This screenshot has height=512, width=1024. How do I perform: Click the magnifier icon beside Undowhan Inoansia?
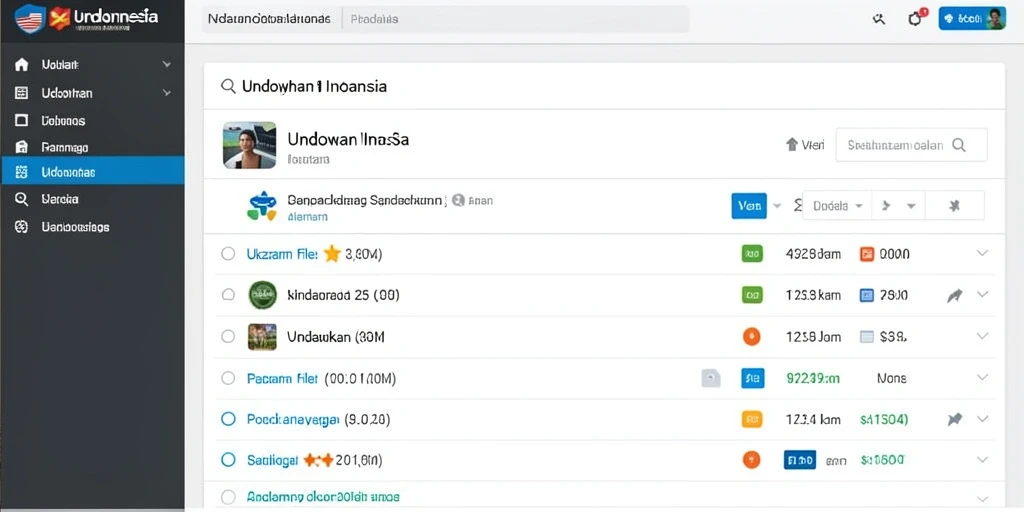(228, 86)
